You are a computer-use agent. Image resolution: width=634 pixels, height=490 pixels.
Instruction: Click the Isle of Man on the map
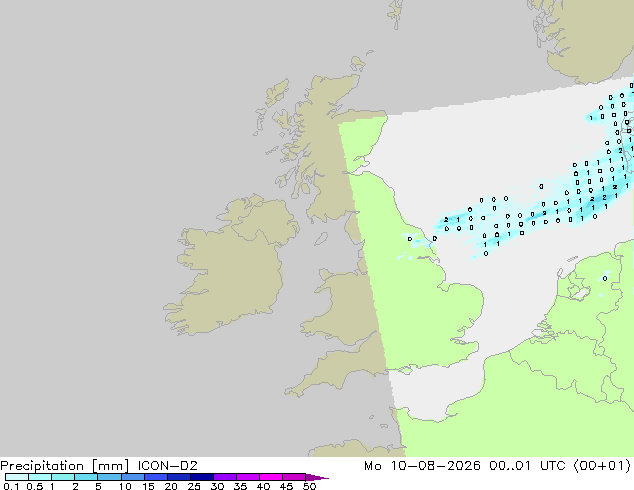pos(321,239)
